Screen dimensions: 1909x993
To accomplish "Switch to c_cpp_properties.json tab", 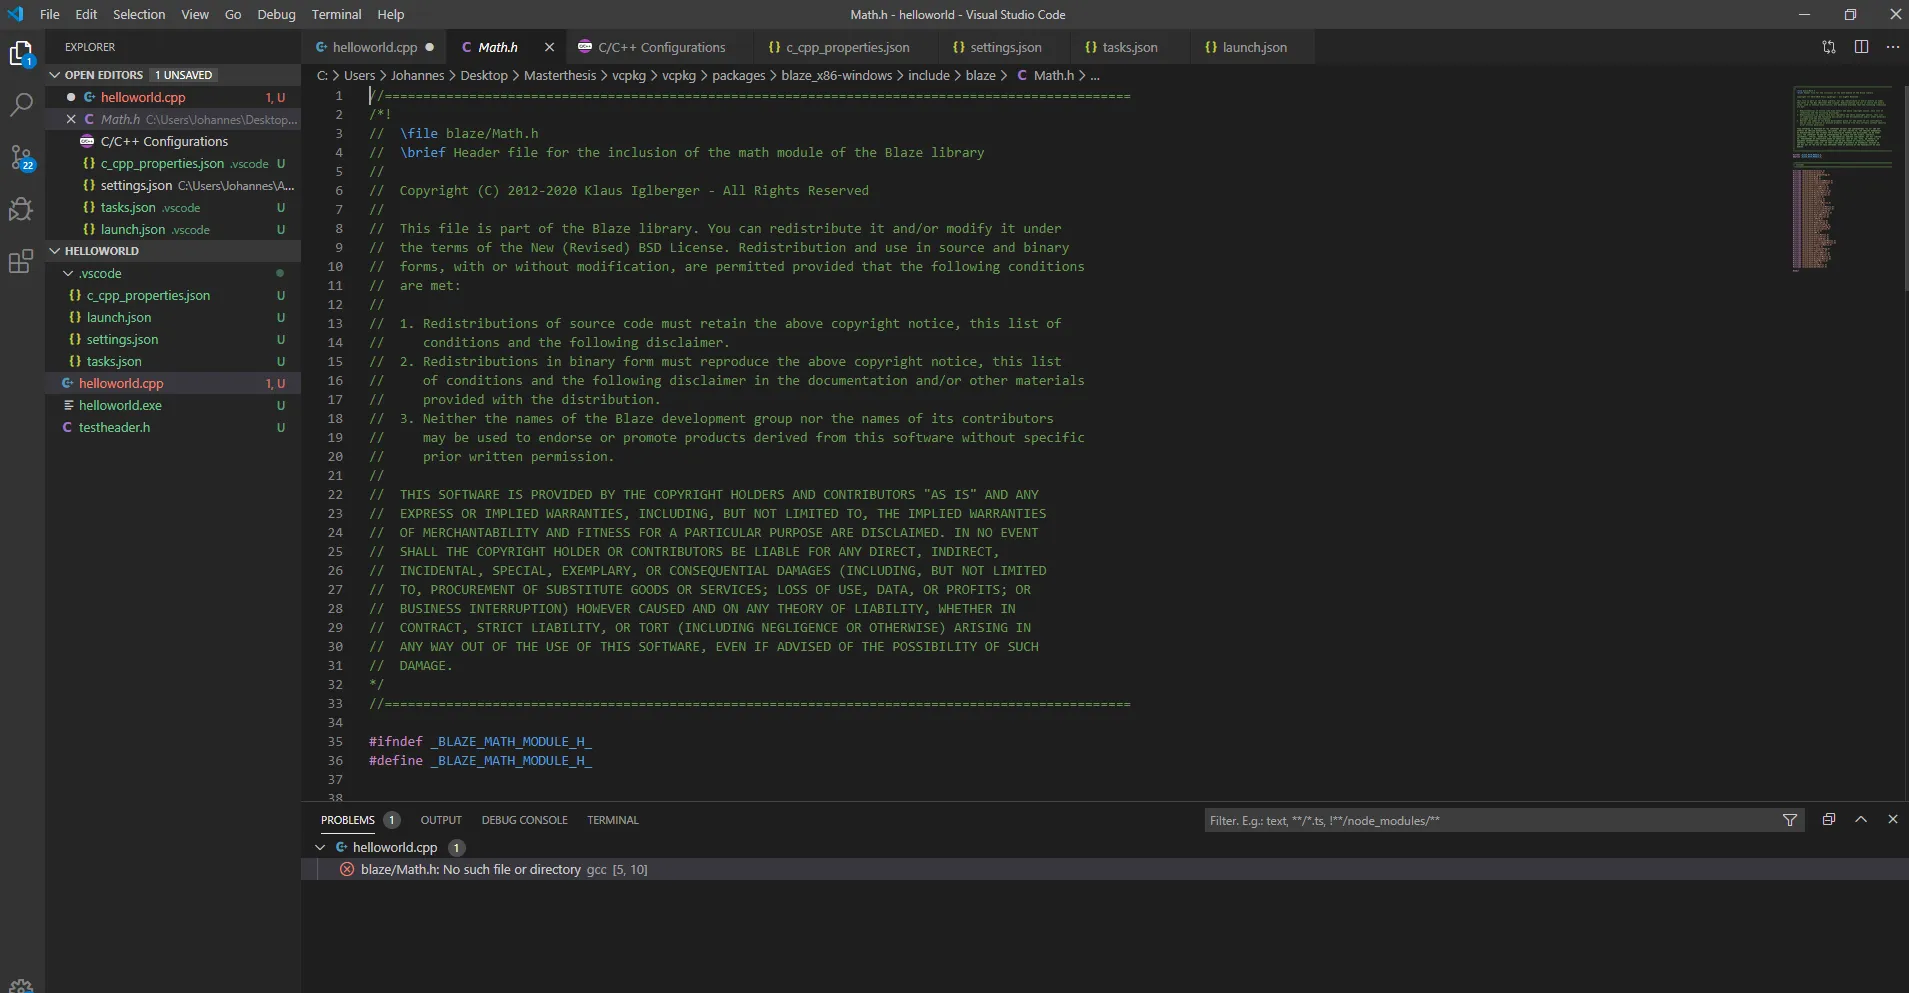I will pos(846,47).
